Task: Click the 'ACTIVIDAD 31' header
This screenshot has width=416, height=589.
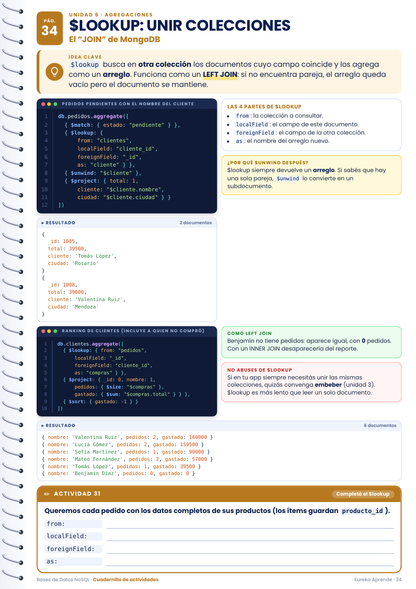Action: click(x=77, y=494)
